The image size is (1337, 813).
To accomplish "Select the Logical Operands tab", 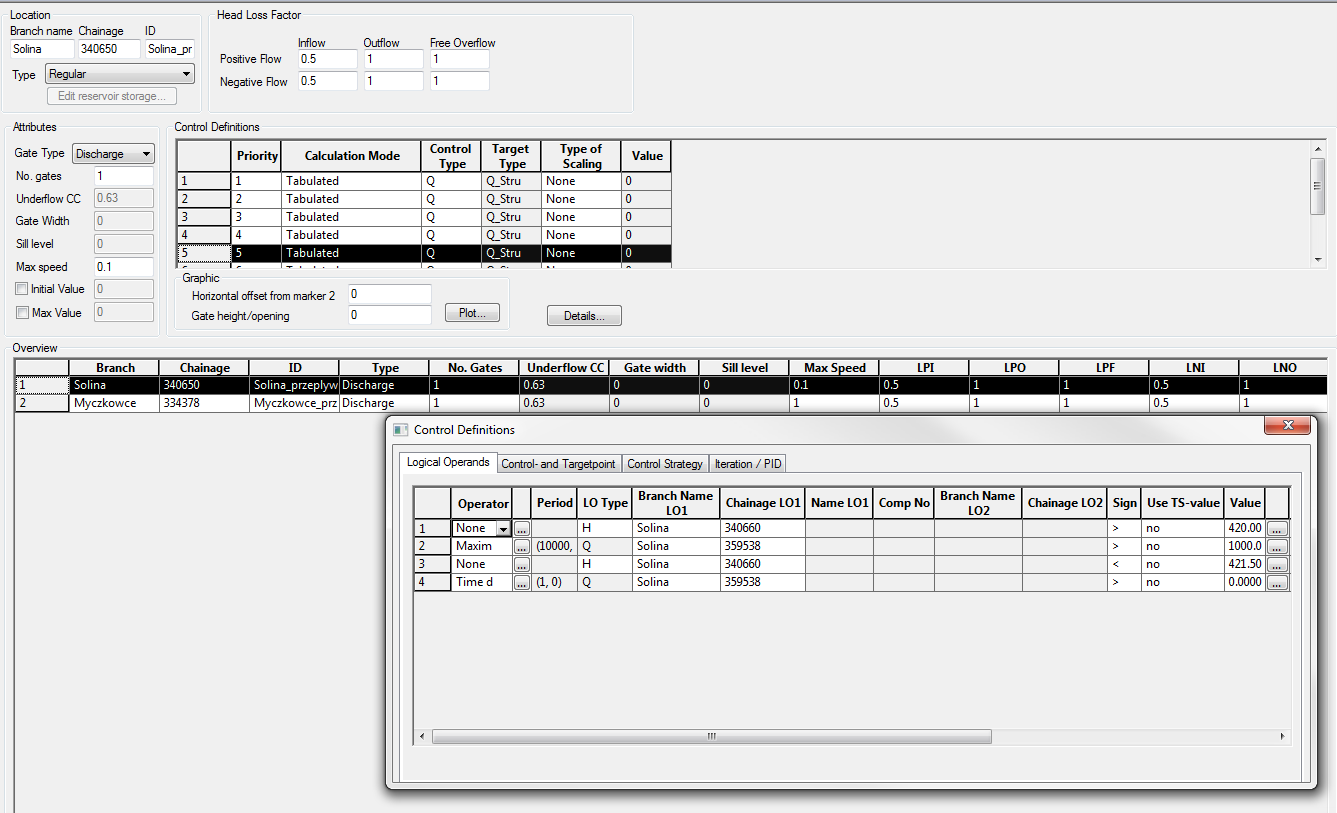I will 448,462.
